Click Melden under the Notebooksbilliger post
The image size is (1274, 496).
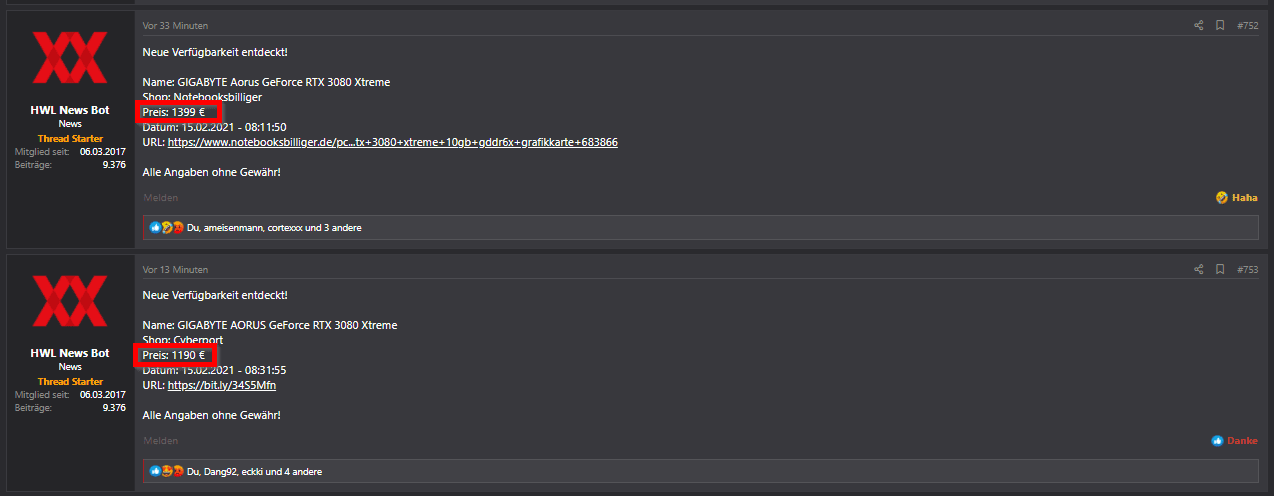click(x=160, y=198)
